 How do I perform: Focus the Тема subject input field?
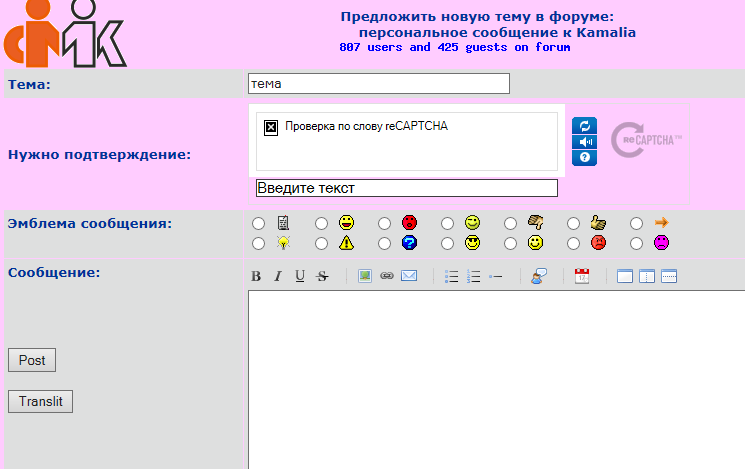point(379,84)
